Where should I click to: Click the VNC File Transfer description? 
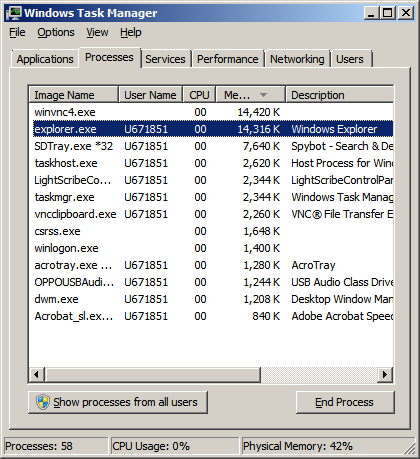coord(342,214)
